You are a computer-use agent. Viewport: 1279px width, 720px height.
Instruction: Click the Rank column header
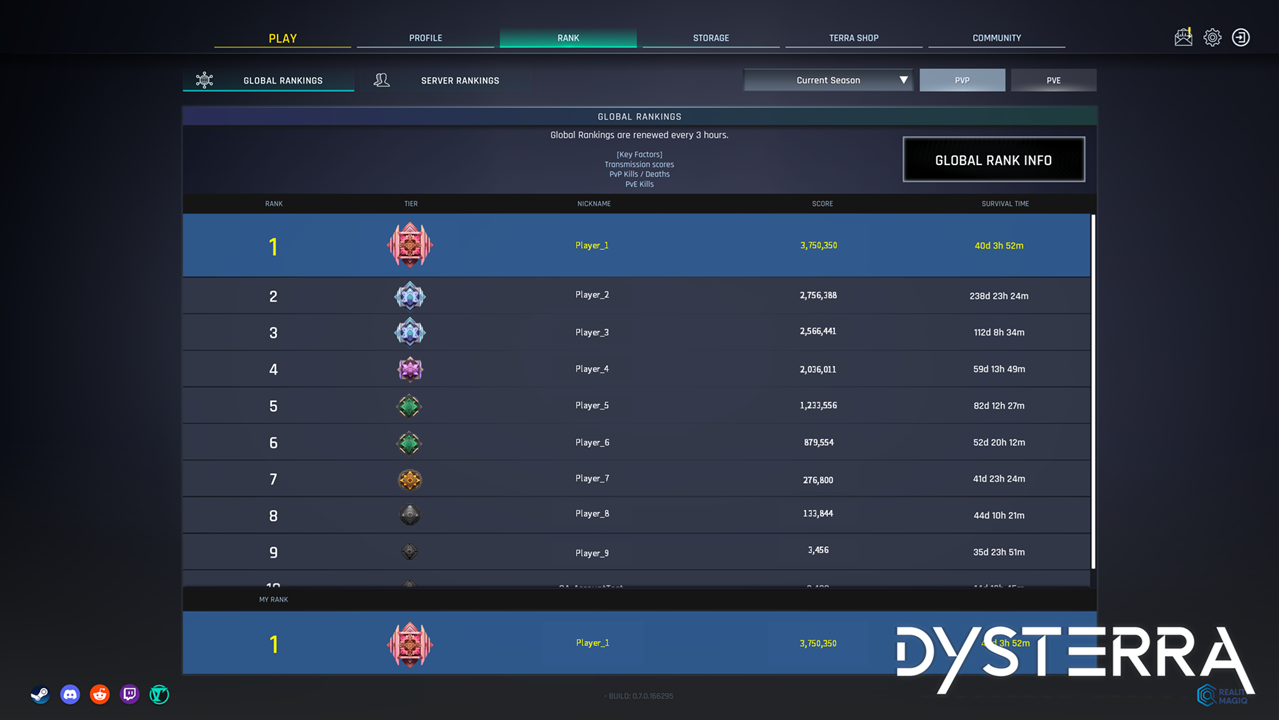274,204
